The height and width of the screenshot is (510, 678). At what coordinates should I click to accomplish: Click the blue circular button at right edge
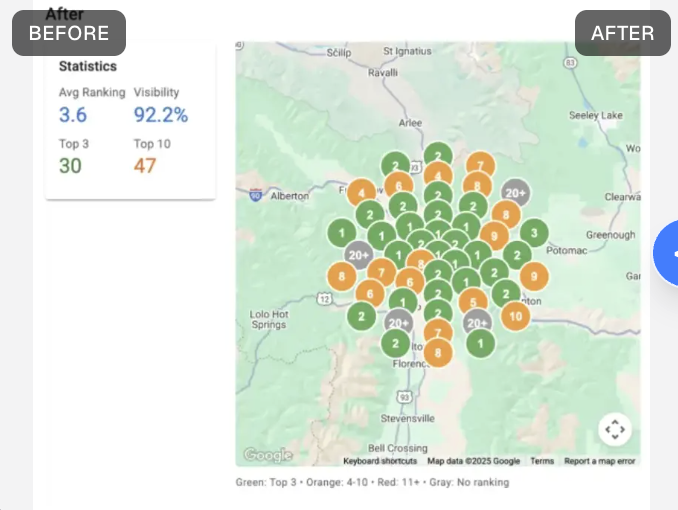click(666, 253)
